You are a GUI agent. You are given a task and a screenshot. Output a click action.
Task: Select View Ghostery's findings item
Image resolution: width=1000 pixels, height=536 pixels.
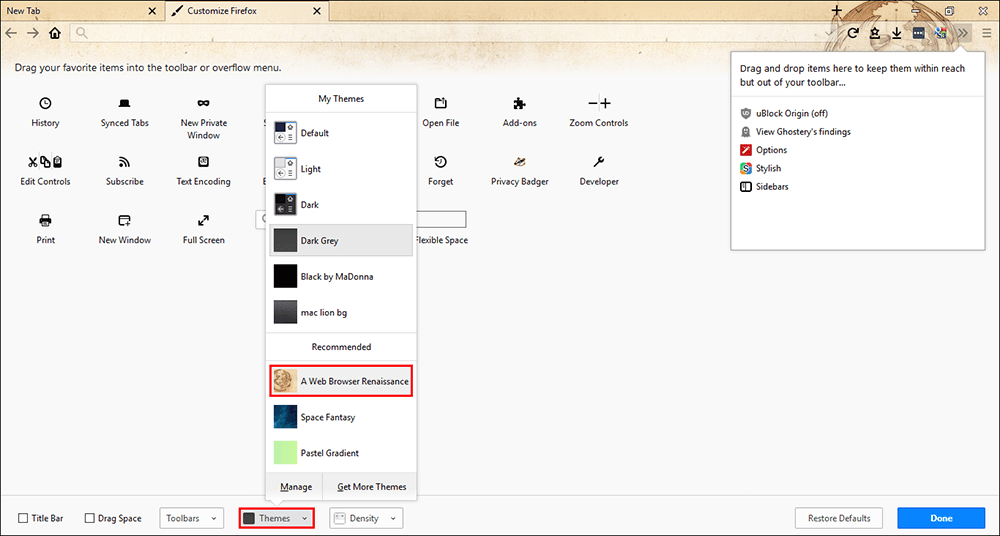tap(795, 131)
